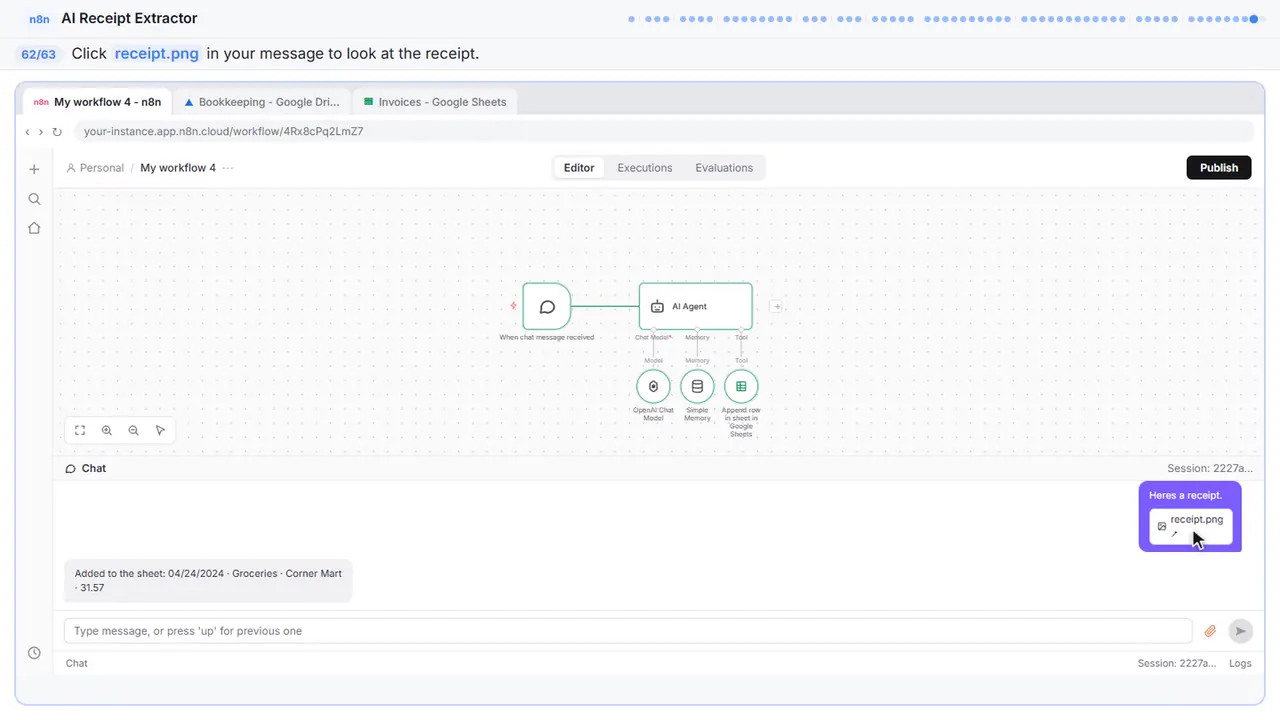This screenshot has height=720, width=1280.
Task: Click the "Added to the sheet" reply
Action: pos(208,581)
